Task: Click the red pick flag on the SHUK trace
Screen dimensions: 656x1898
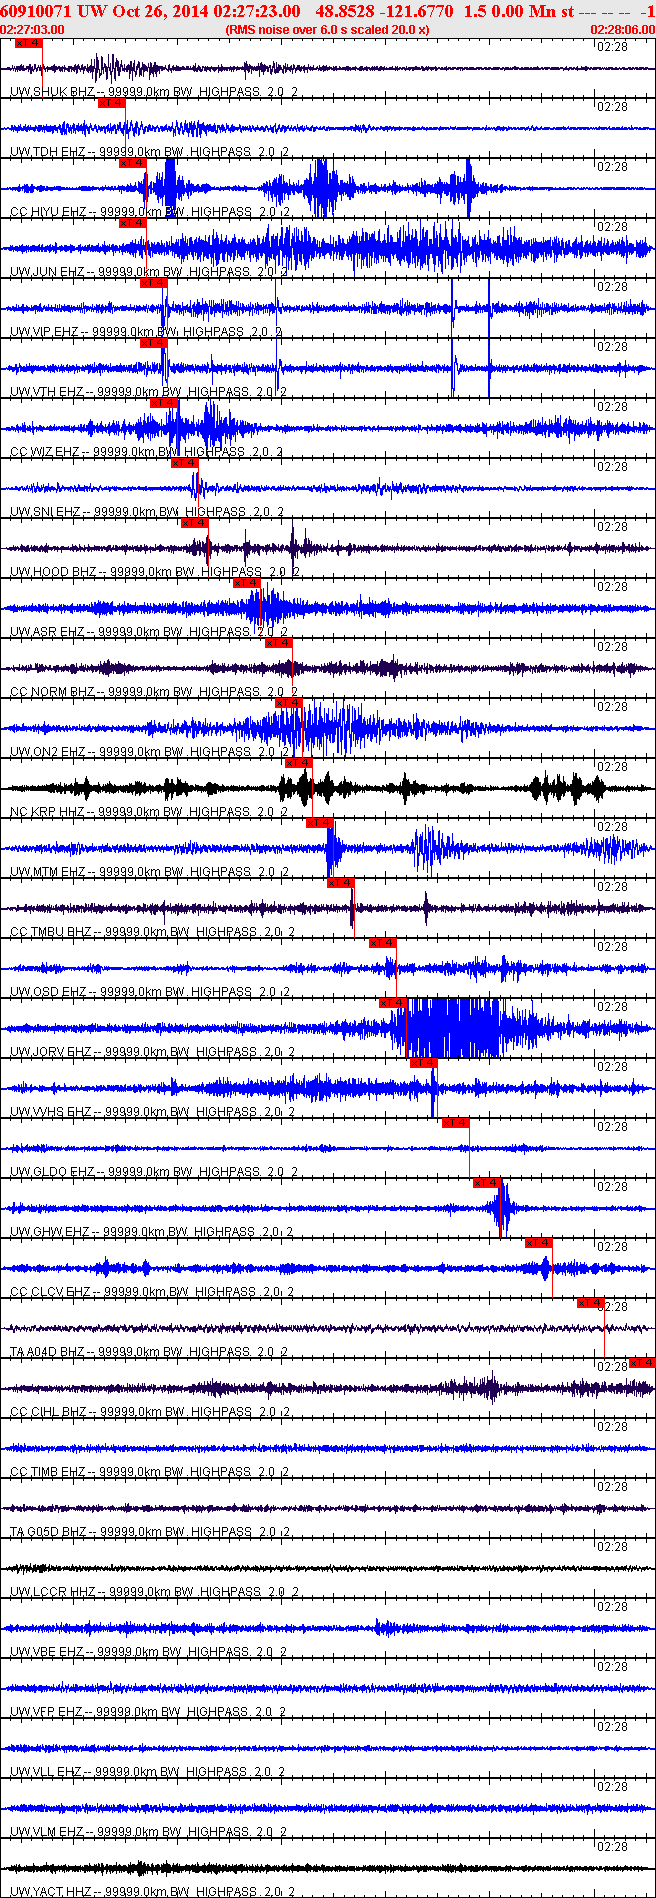Action: pyautogui.click(x=29, y=43)
